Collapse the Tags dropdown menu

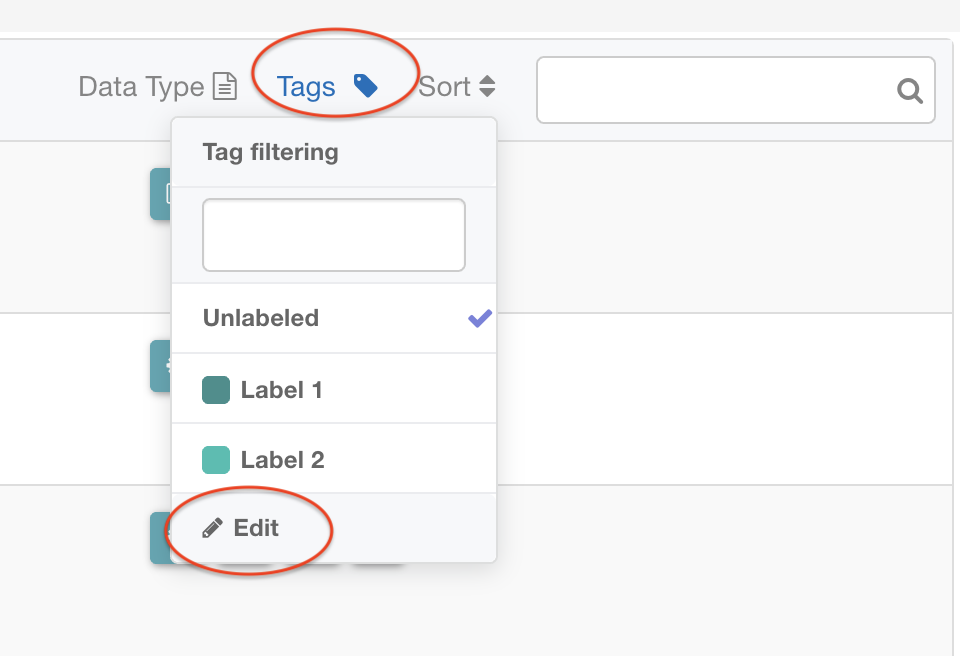(x=306, y=87)
